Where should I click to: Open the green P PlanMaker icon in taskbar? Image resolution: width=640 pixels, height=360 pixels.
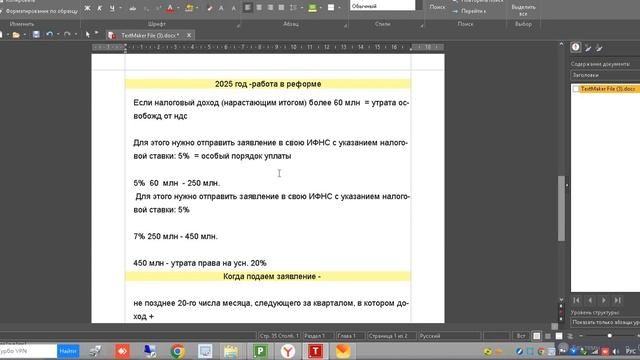click(260, 351)
